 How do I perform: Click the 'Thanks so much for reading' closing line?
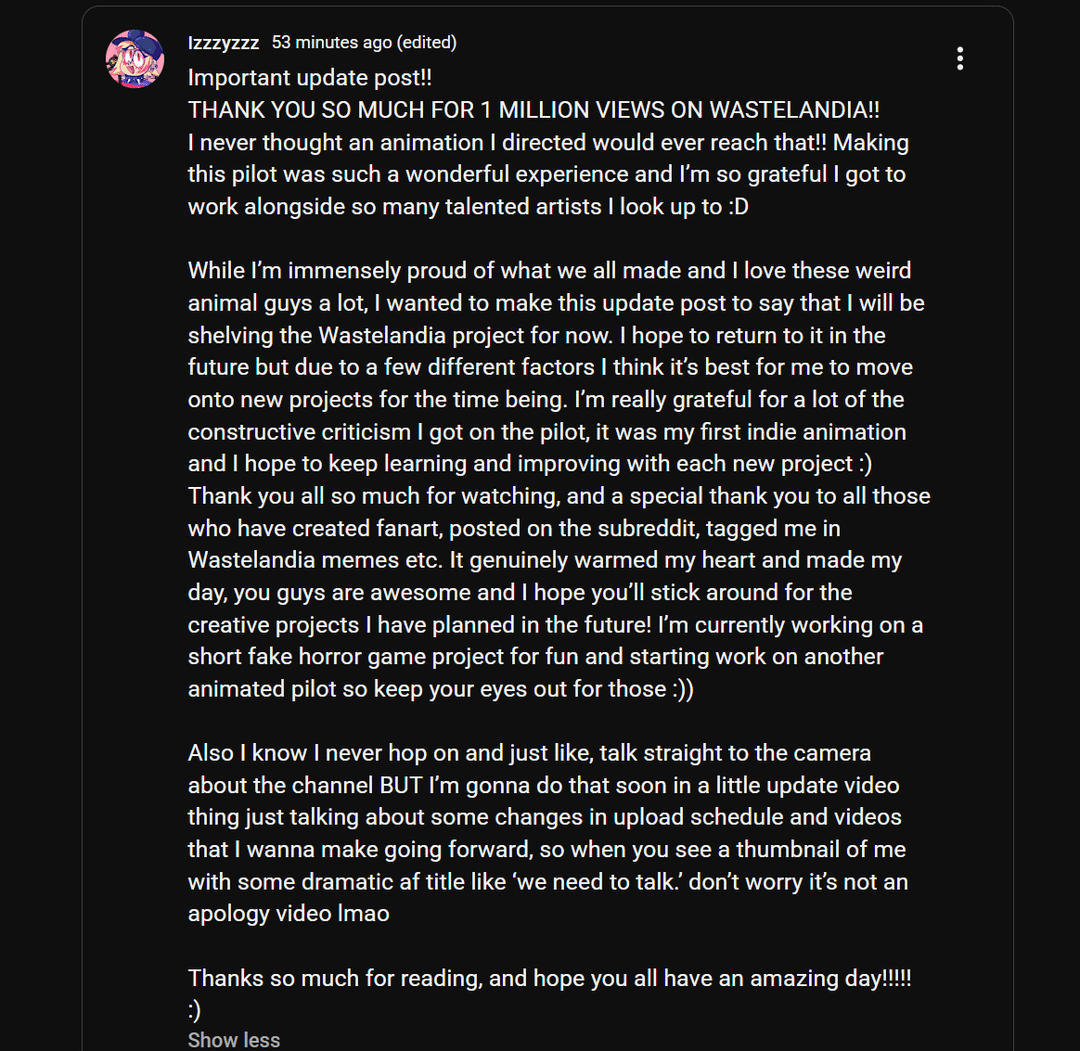[549, 978]
